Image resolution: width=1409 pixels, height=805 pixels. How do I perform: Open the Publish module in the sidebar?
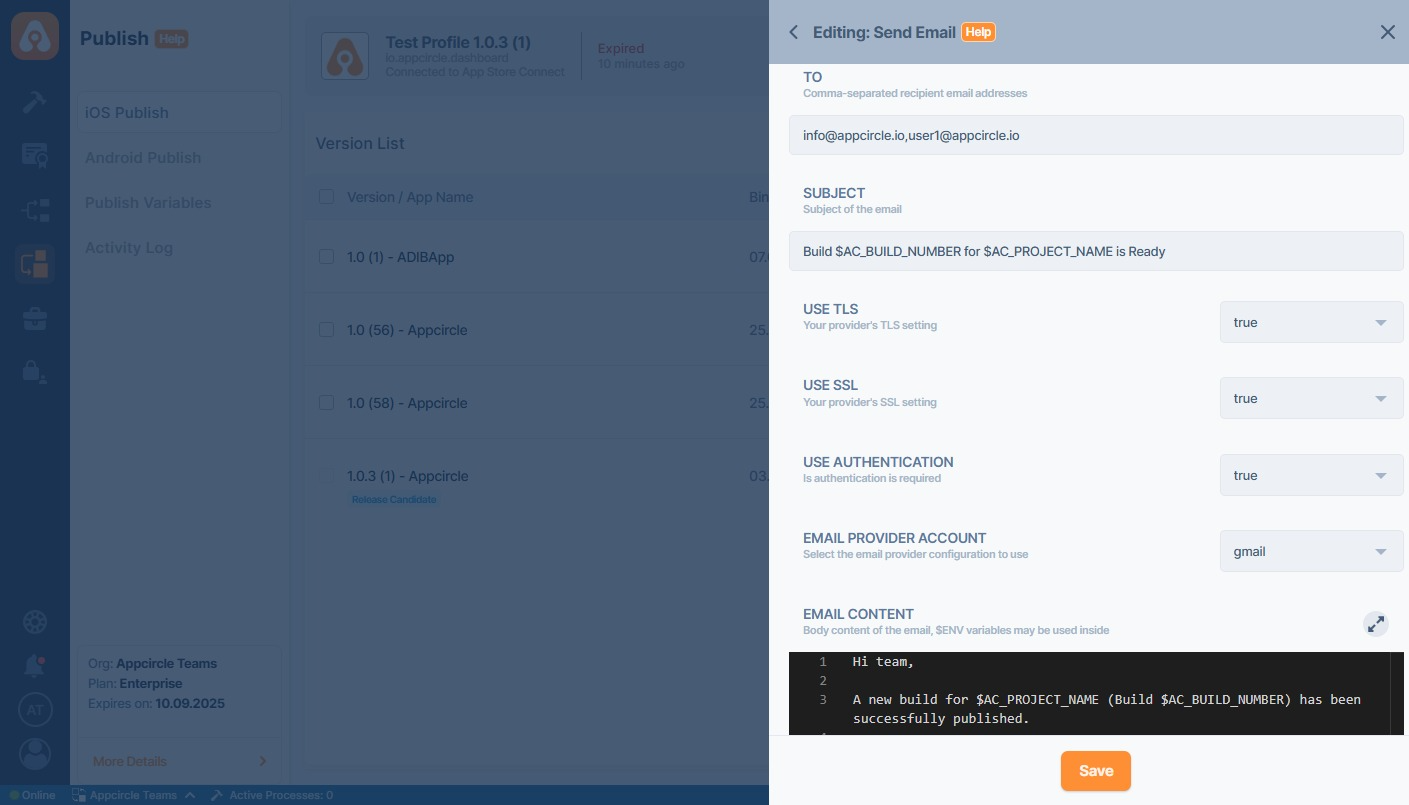(35, 265)
